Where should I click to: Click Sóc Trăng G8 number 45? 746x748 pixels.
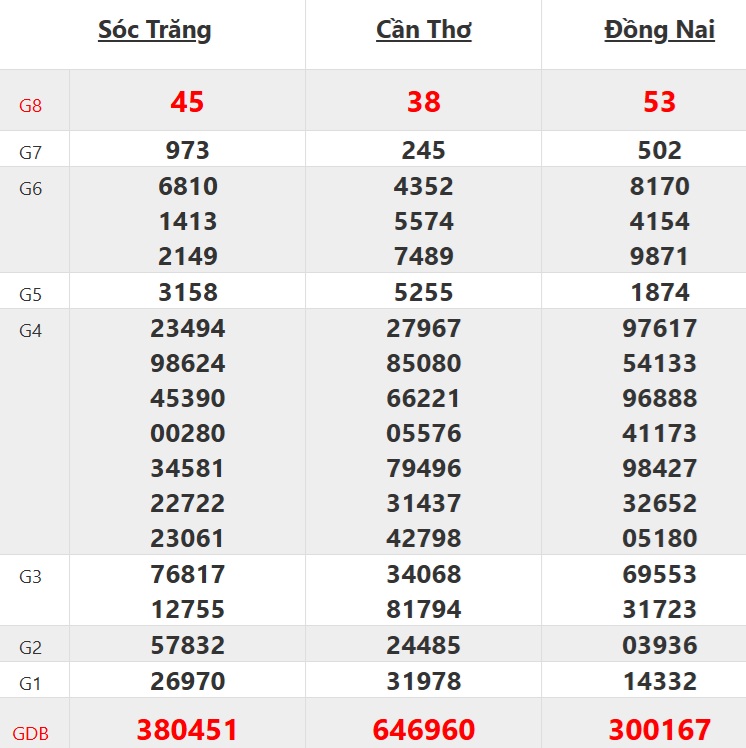[187, 101]
